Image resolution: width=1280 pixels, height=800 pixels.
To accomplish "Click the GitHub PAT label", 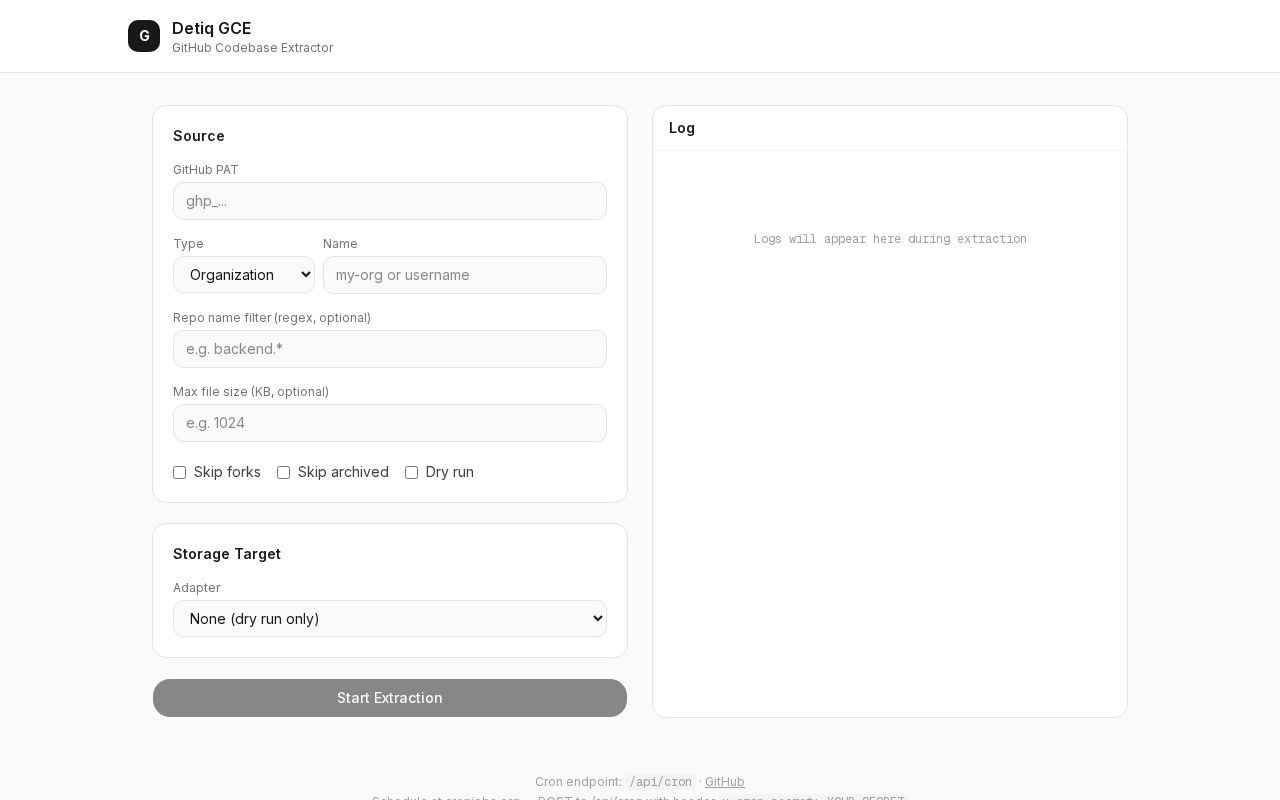I will 206,170.
